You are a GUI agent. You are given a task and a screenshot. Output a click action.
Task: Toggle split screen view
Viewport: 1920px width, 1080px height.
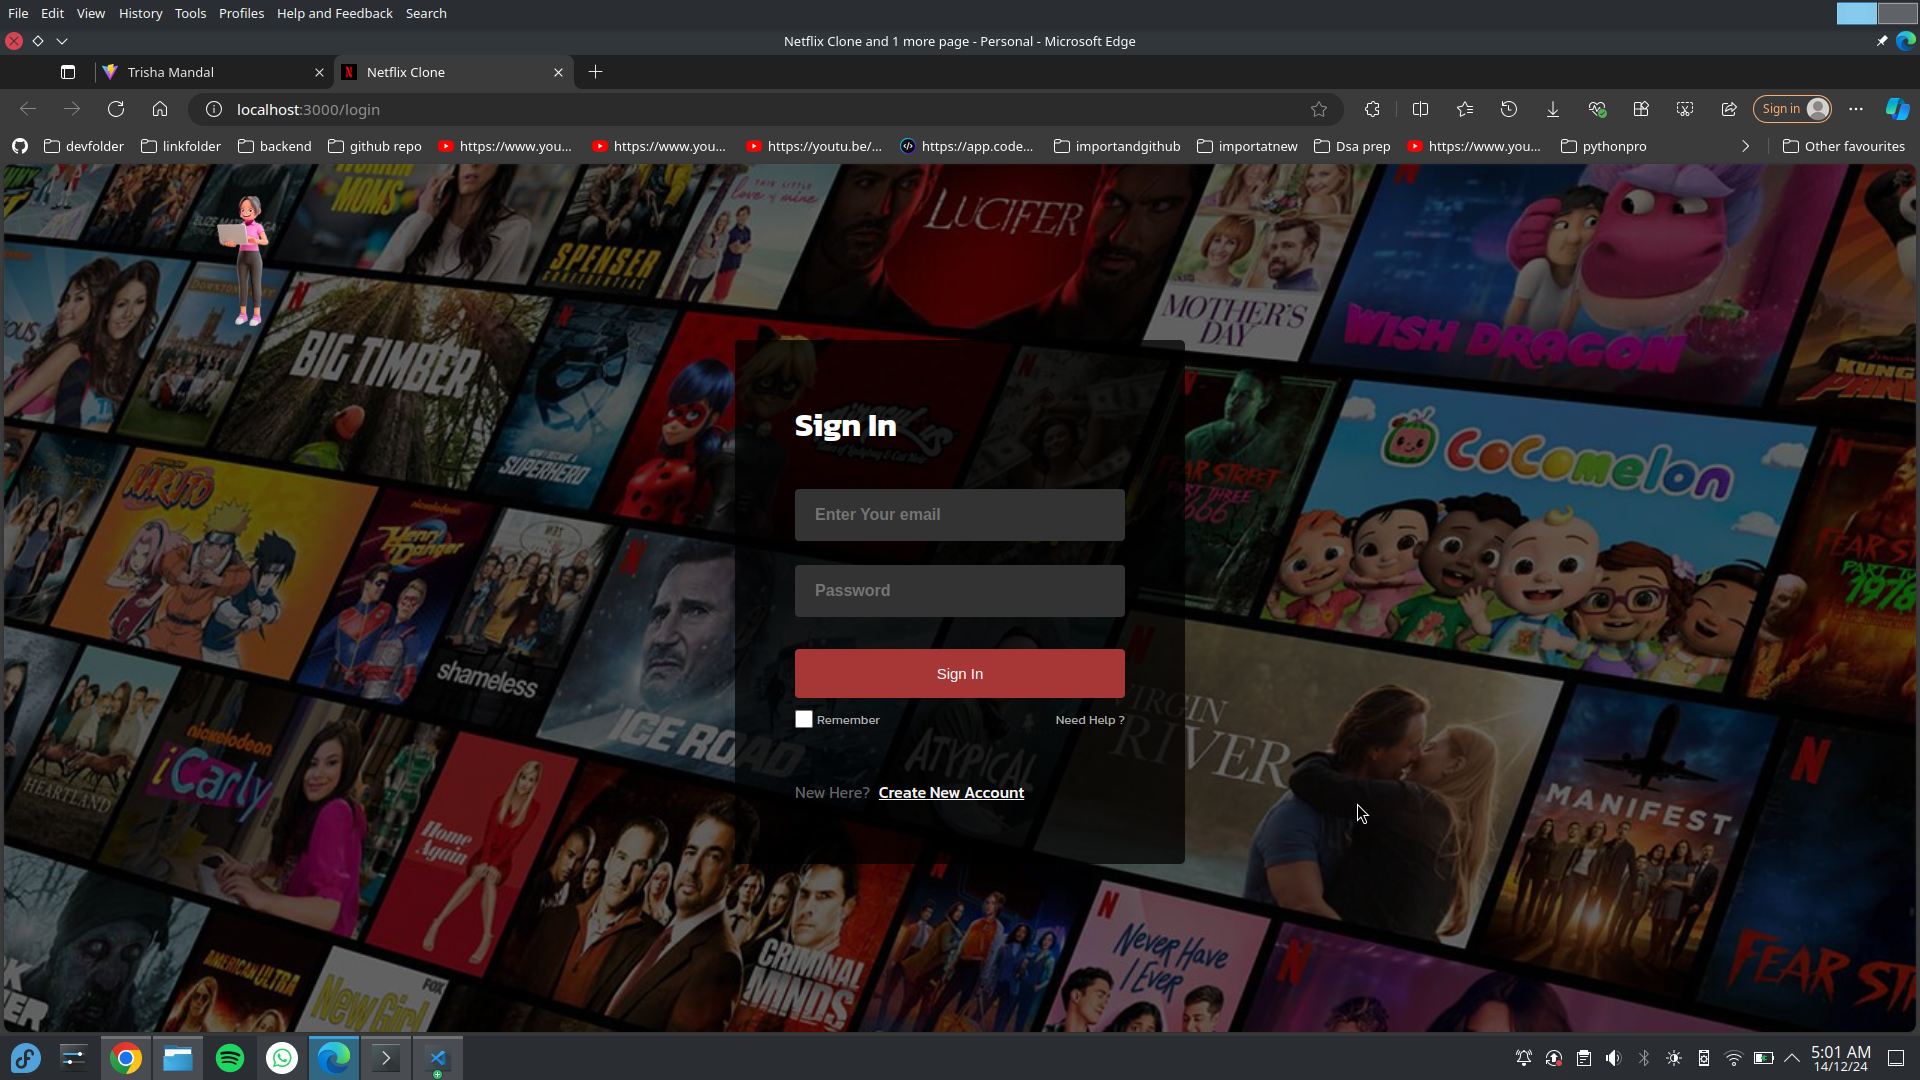click(1420, 109)
